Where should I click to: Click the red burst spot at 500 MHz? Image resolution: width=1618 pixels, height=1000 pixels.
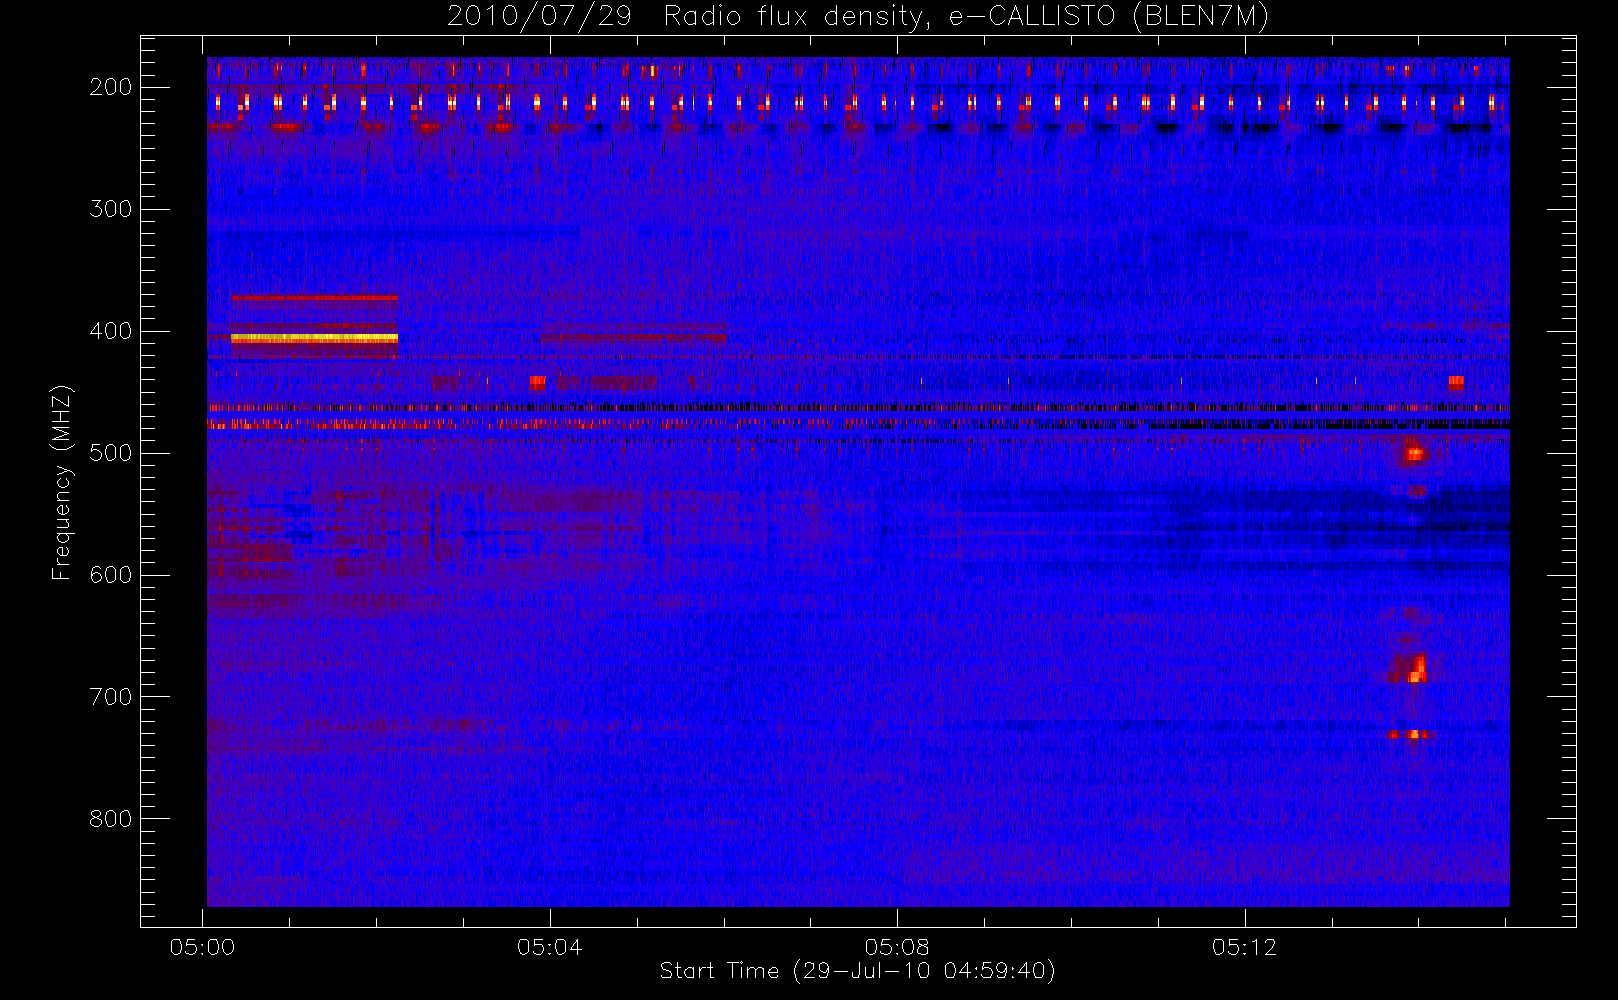(x=1413, y=452)
